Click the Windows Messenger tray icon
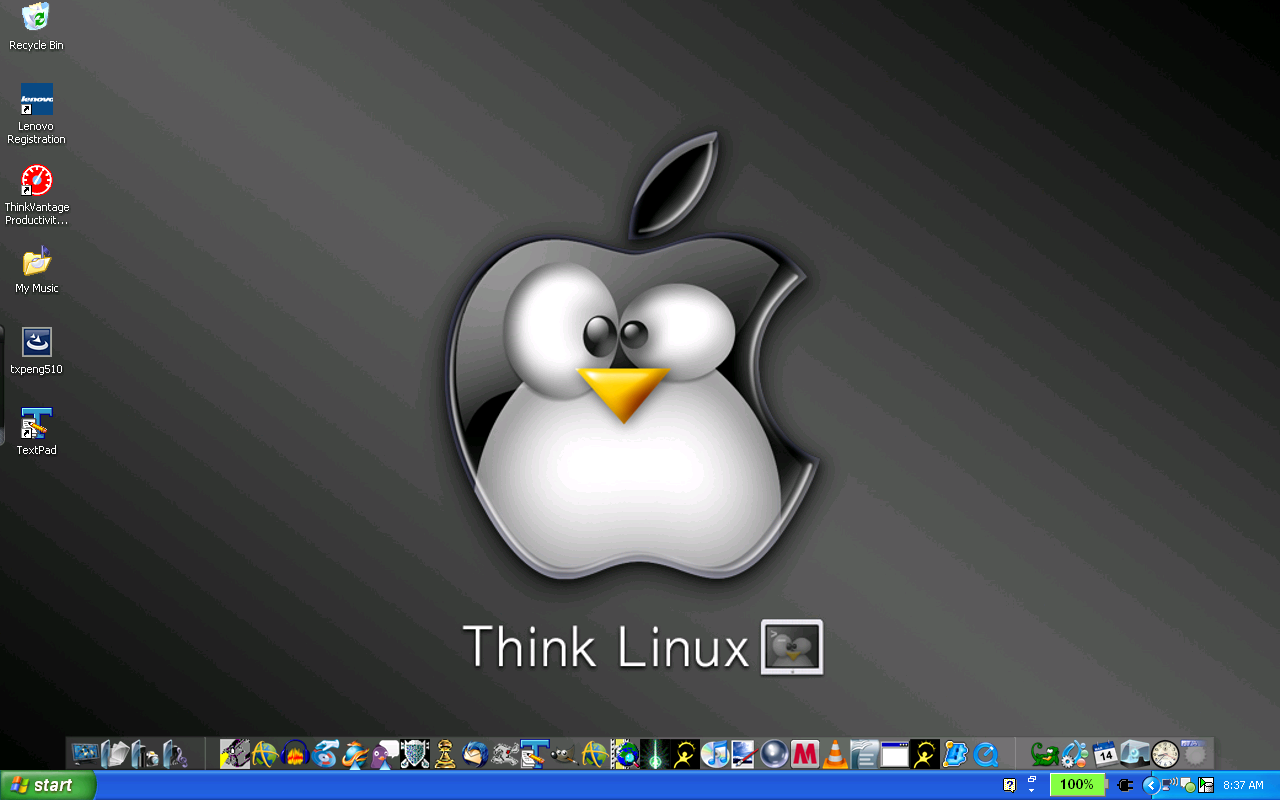Image resolution: width=1280 pixels, height=800 pixels. [x=1188, y=785]
